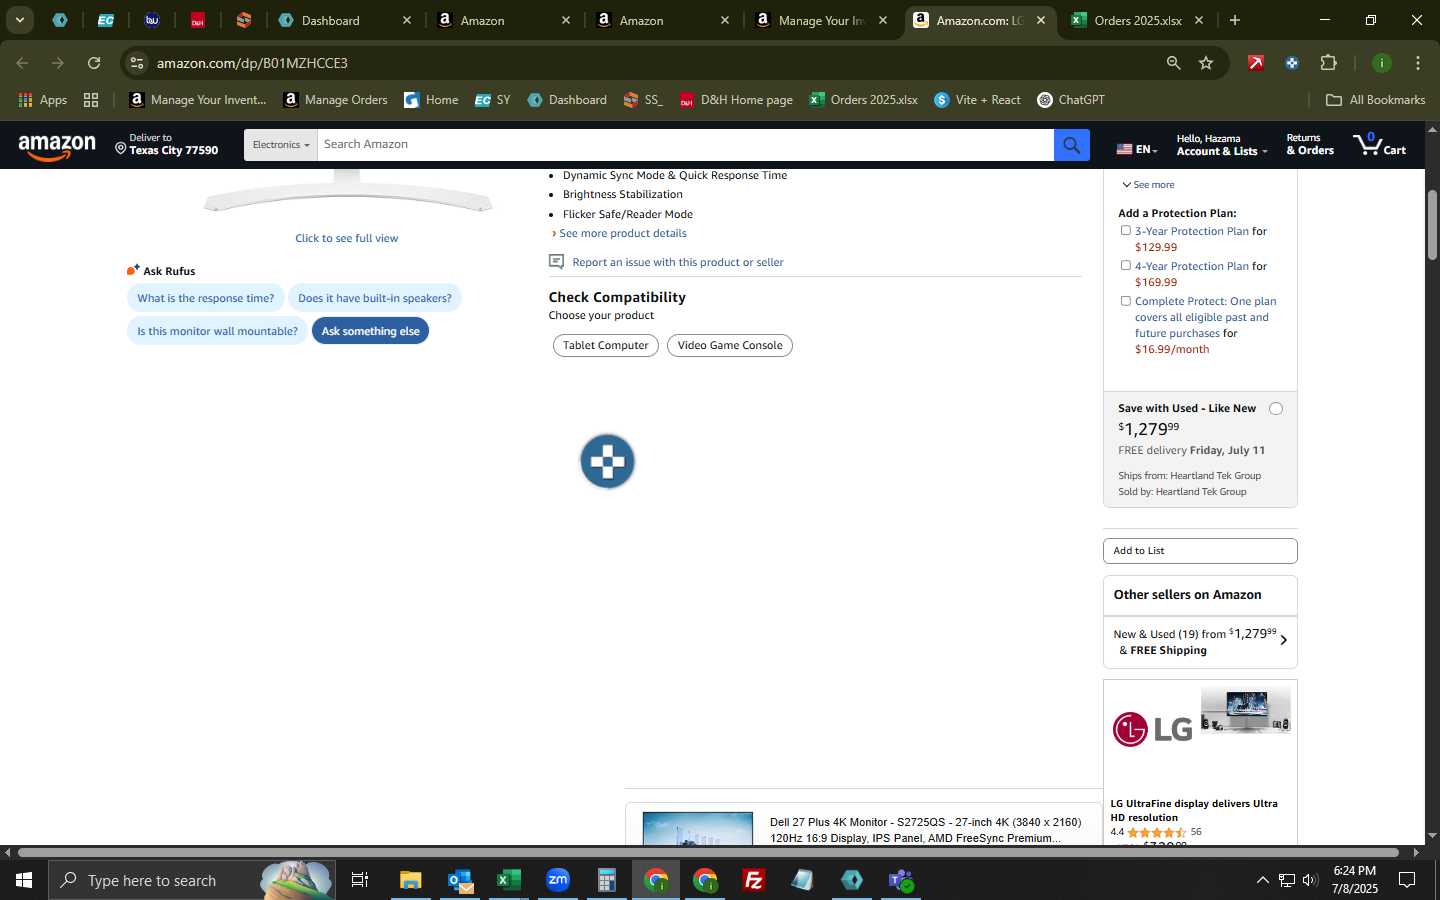Ask Rufus if the monitor is wall mountable

(x=217, y=331)
